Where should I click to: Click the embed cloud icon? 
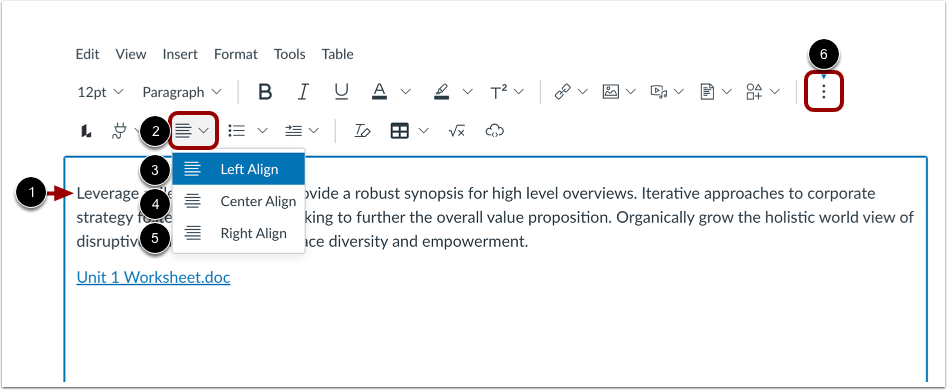pyautogui.click(x=495, y=131)
